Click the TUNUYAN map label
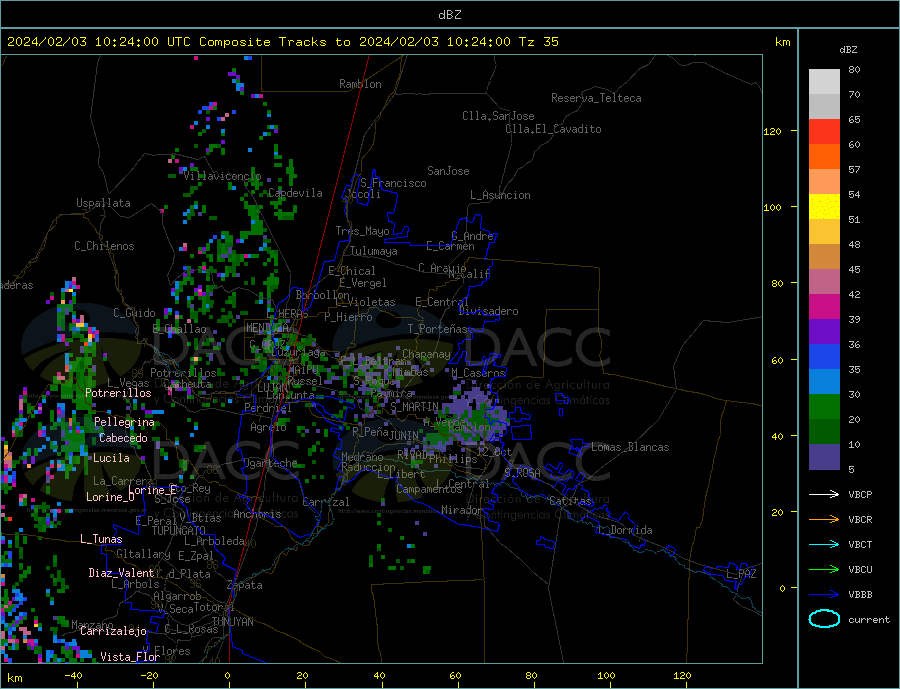The image size is (900, 689). 232,622
